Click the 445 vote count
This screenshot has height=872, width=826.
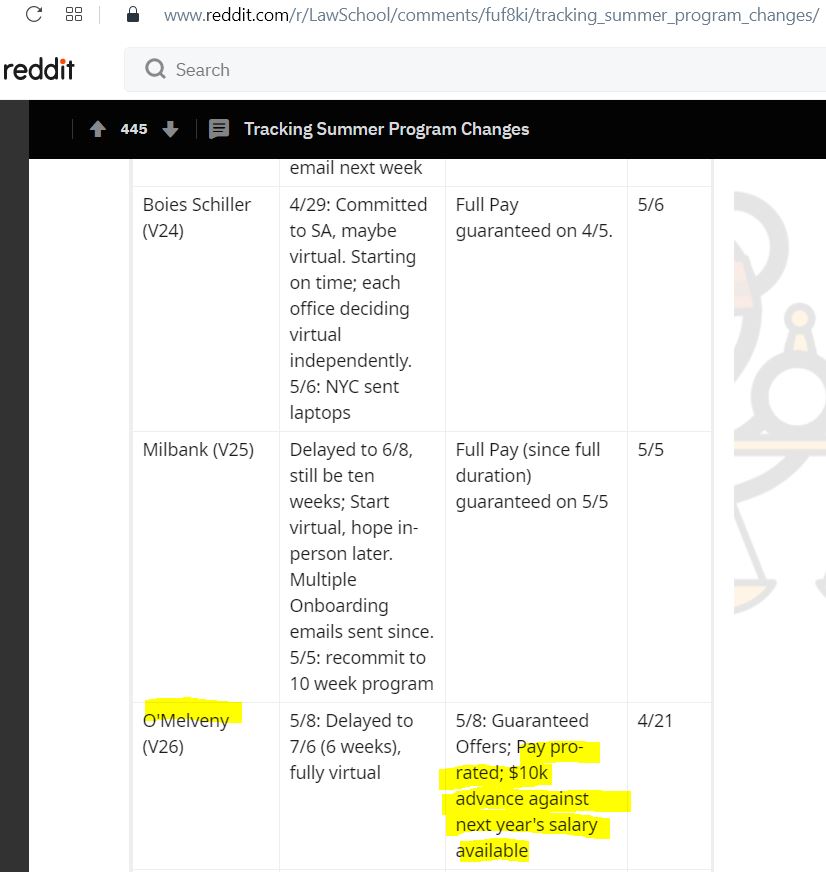pyautogui.click(x=134, y=129)
